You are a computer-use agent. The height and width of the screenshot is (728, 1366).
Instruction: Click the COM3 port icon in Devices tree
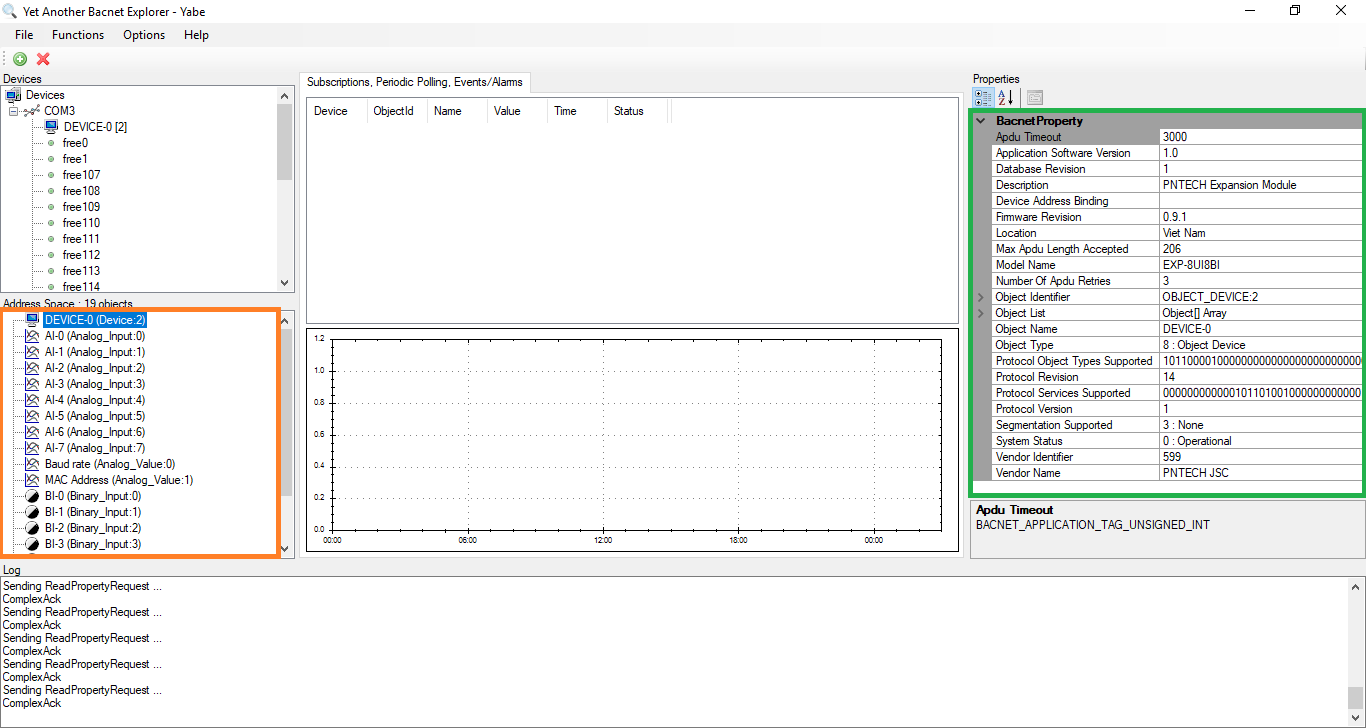click(x=30, y=110)
